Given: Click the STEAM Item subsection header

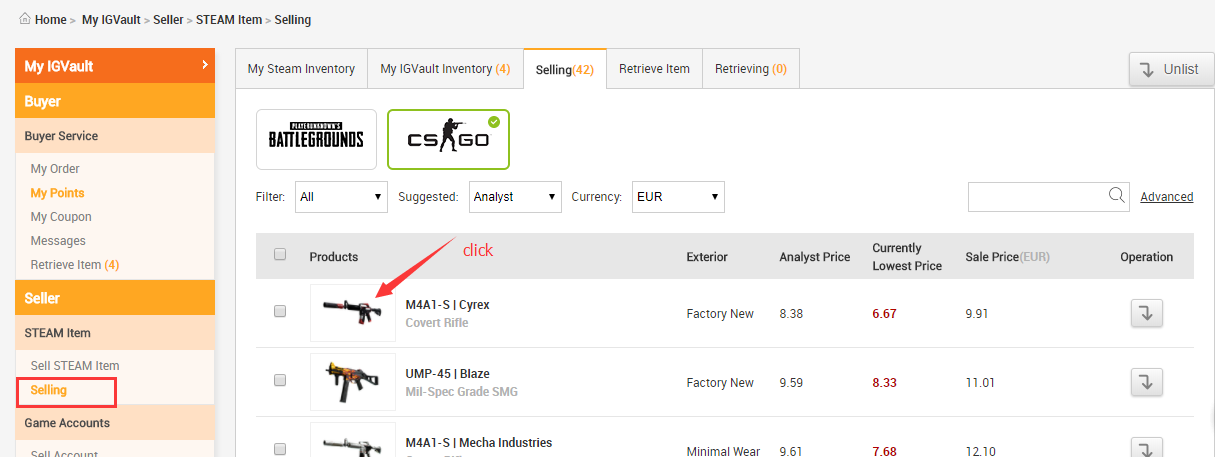Looking at the screenshot, I should click(x=115, y=333).
